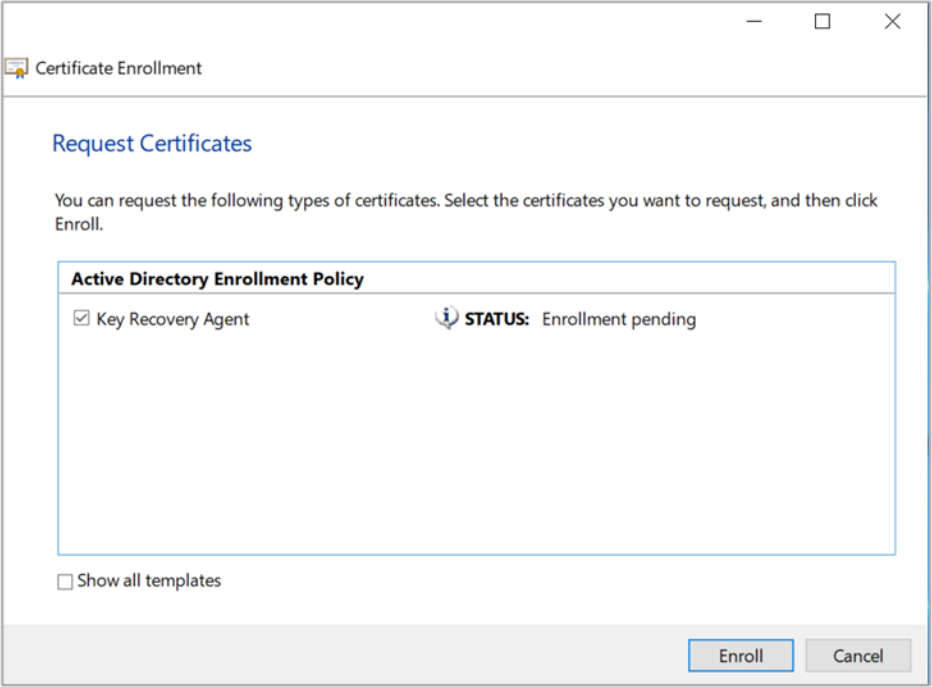This screenshot has height=687, width=932.
Task: Click the empty title bar area
Action: click(400, 22)
